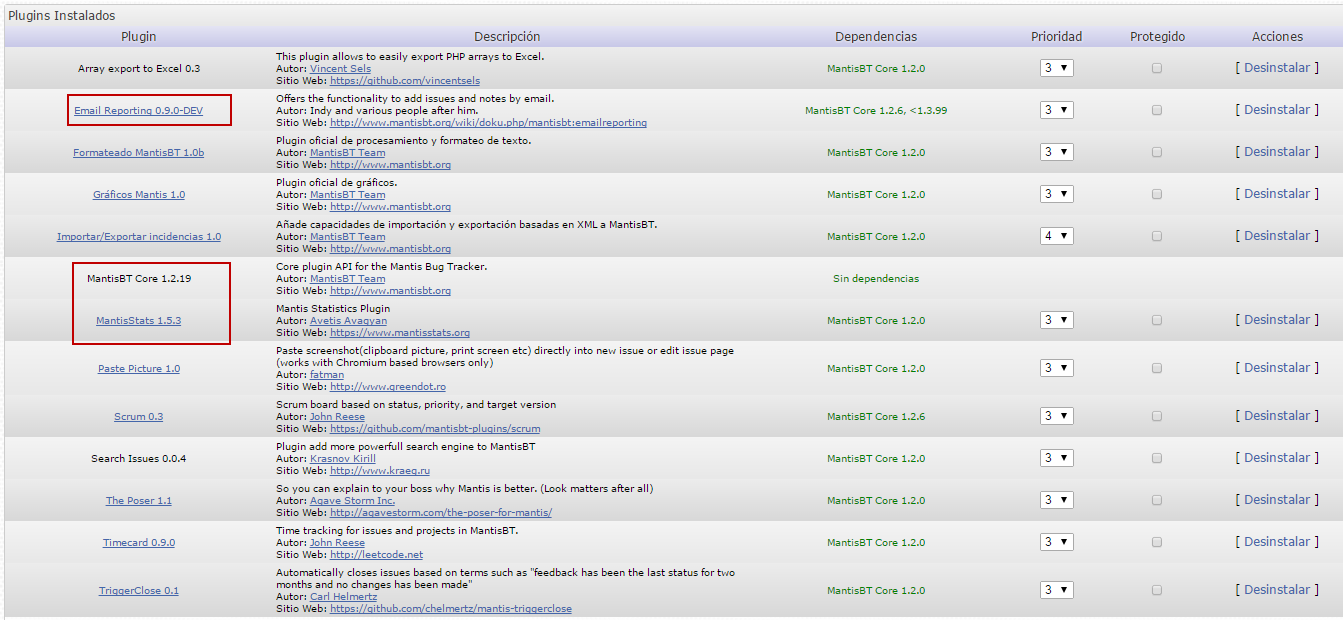Screen dimensions: 1343x620
Task: Click Desinstalar for the Scrum plugin
Action: pyautogui.click(x=1276, y=416)
